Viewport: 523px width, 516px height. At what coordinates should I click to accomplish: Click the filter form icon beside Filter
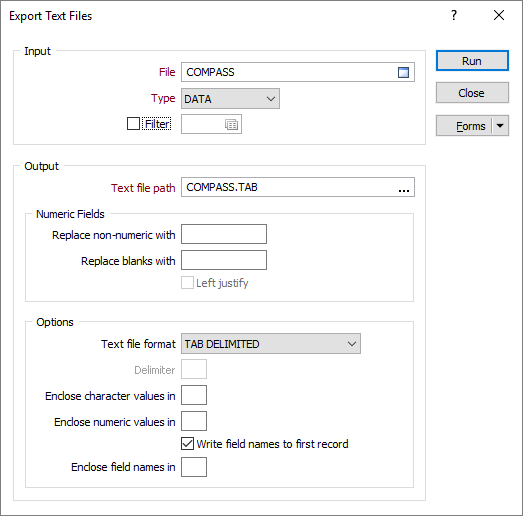(x=231, y=124)
